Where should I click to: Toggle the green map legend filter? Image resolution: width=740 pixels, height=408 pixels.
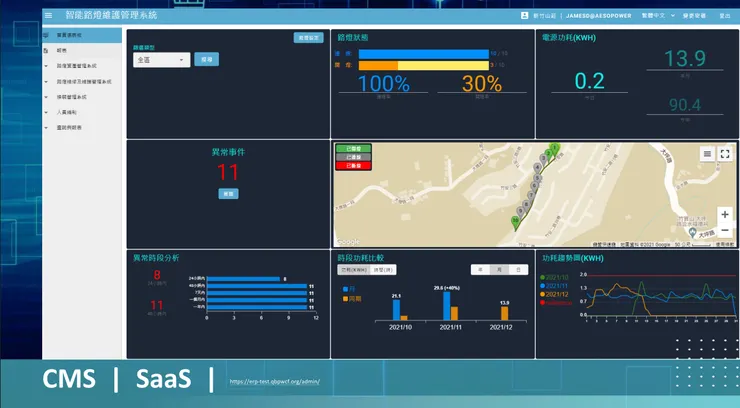pos(353,149)
